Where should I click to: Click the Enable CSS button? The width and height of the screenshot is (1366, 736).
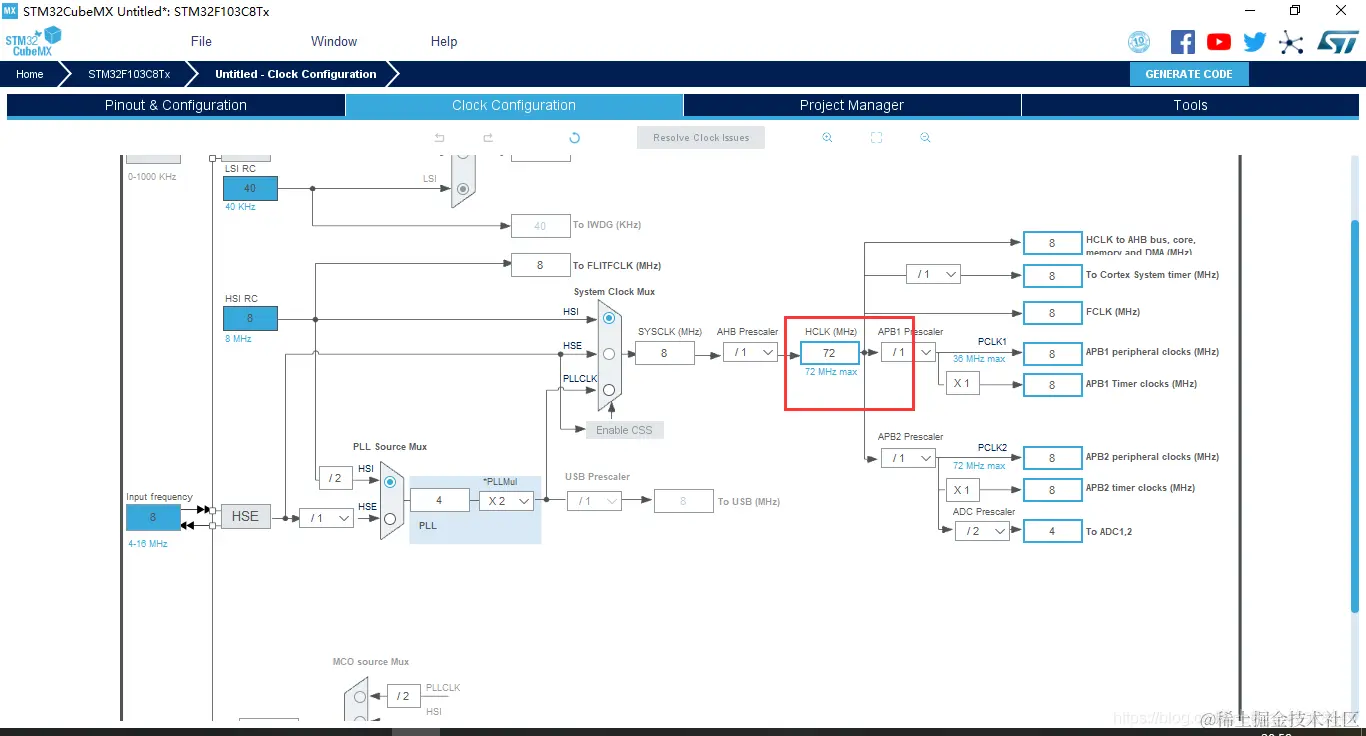623,429
